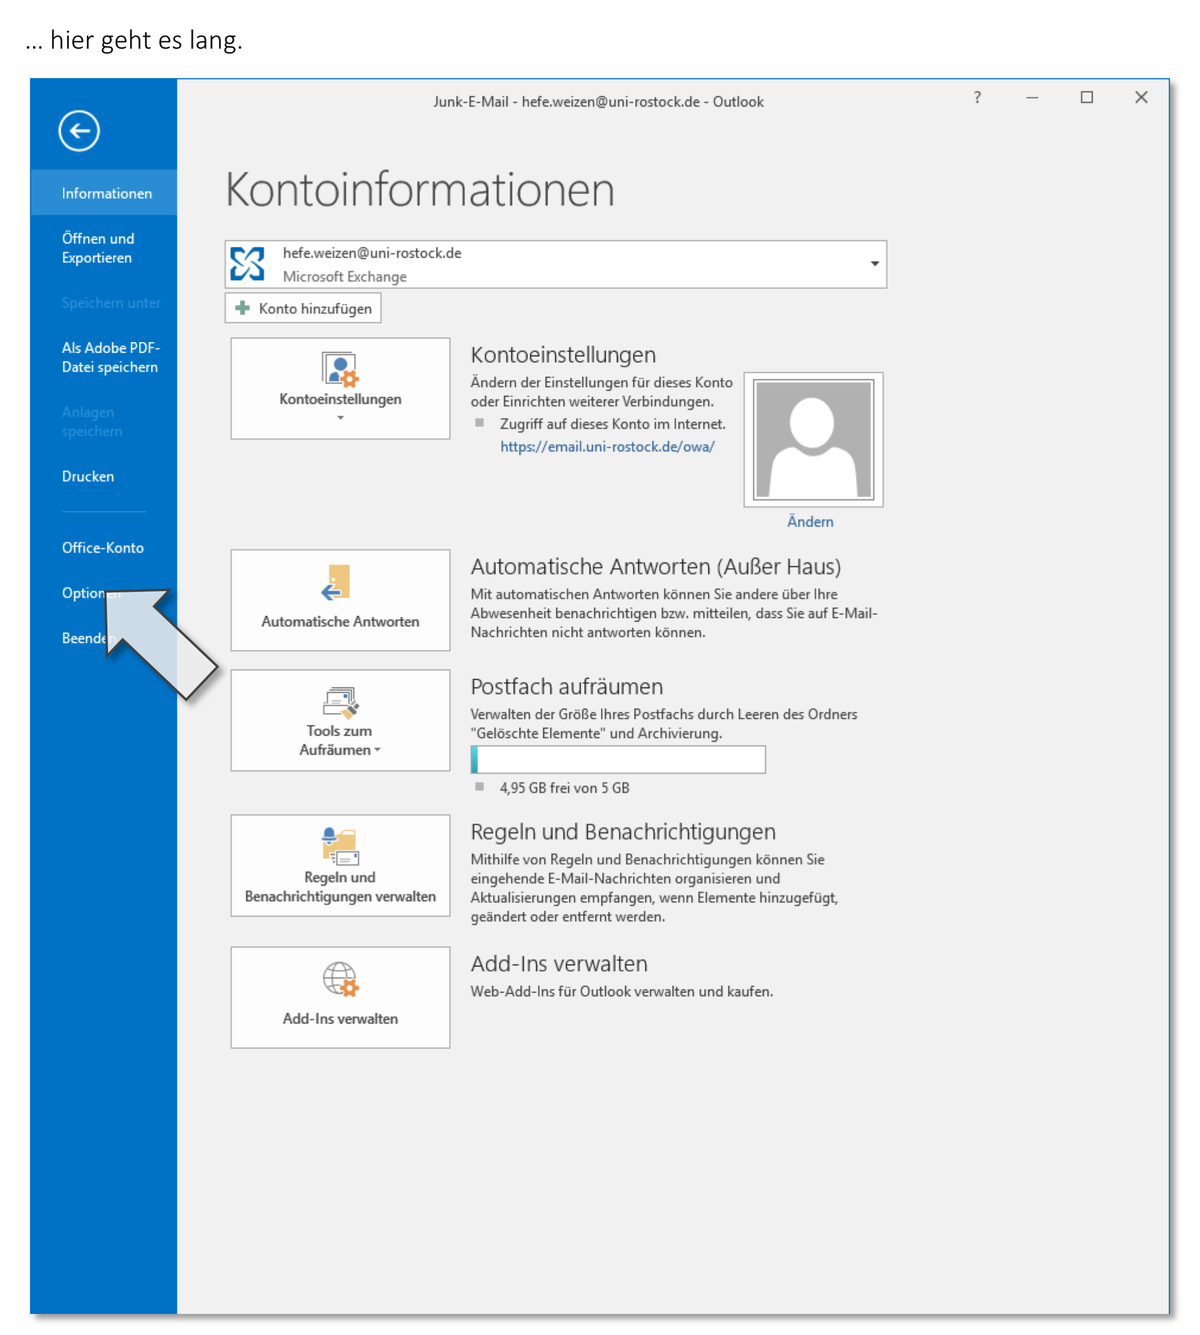The image size is (1200, 1335).
Task: Open help with the question mark icon
Action: click(977, 97)
